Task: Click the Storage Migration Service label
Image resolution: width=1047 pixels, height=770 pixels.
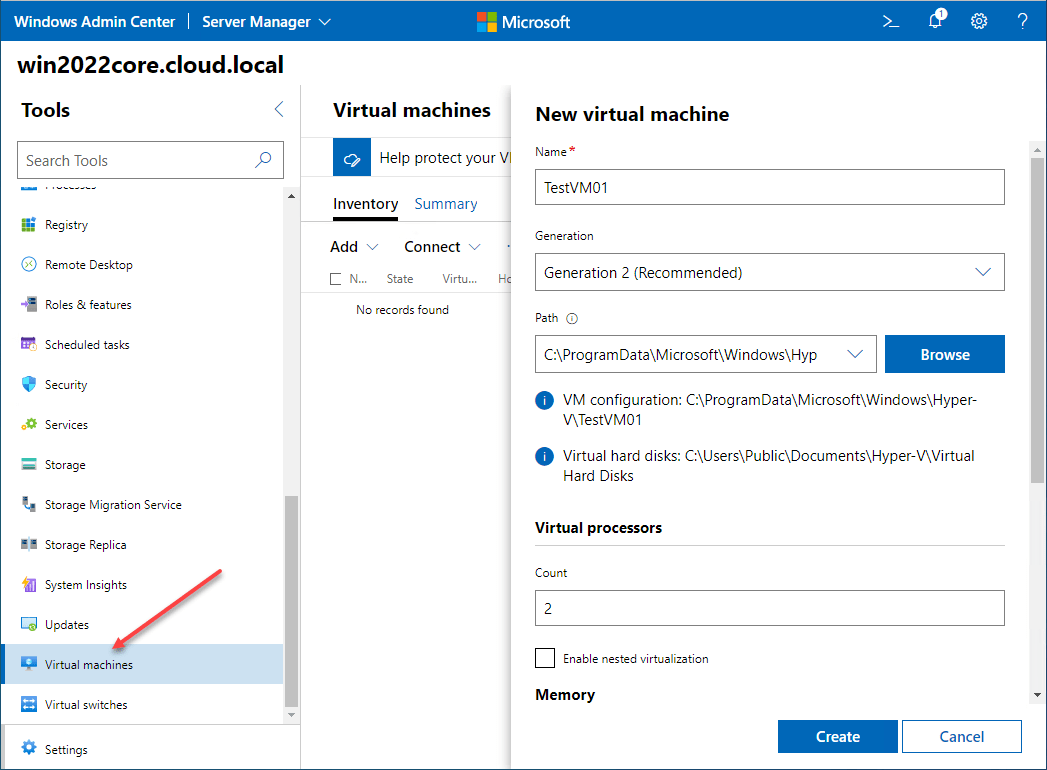Action: coord(113,505)
